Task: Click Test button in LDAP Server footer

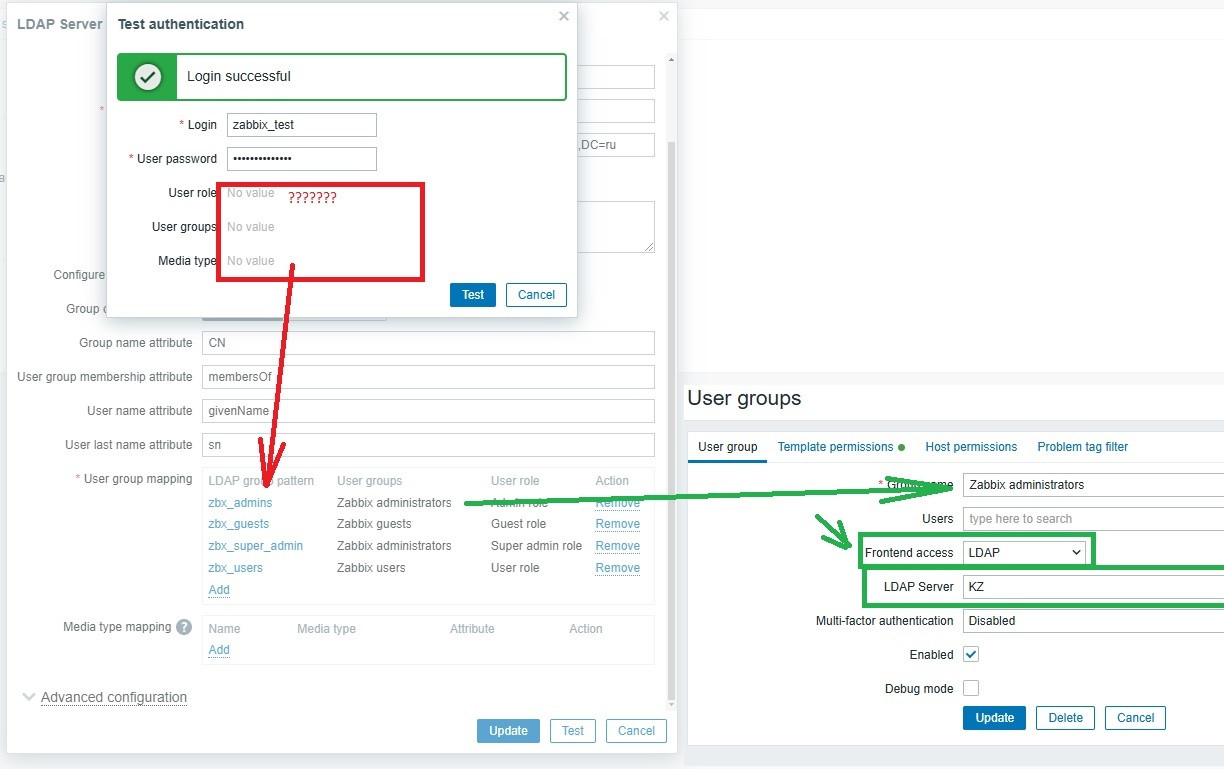Action: pyautogui.click(x=573, y=731)
